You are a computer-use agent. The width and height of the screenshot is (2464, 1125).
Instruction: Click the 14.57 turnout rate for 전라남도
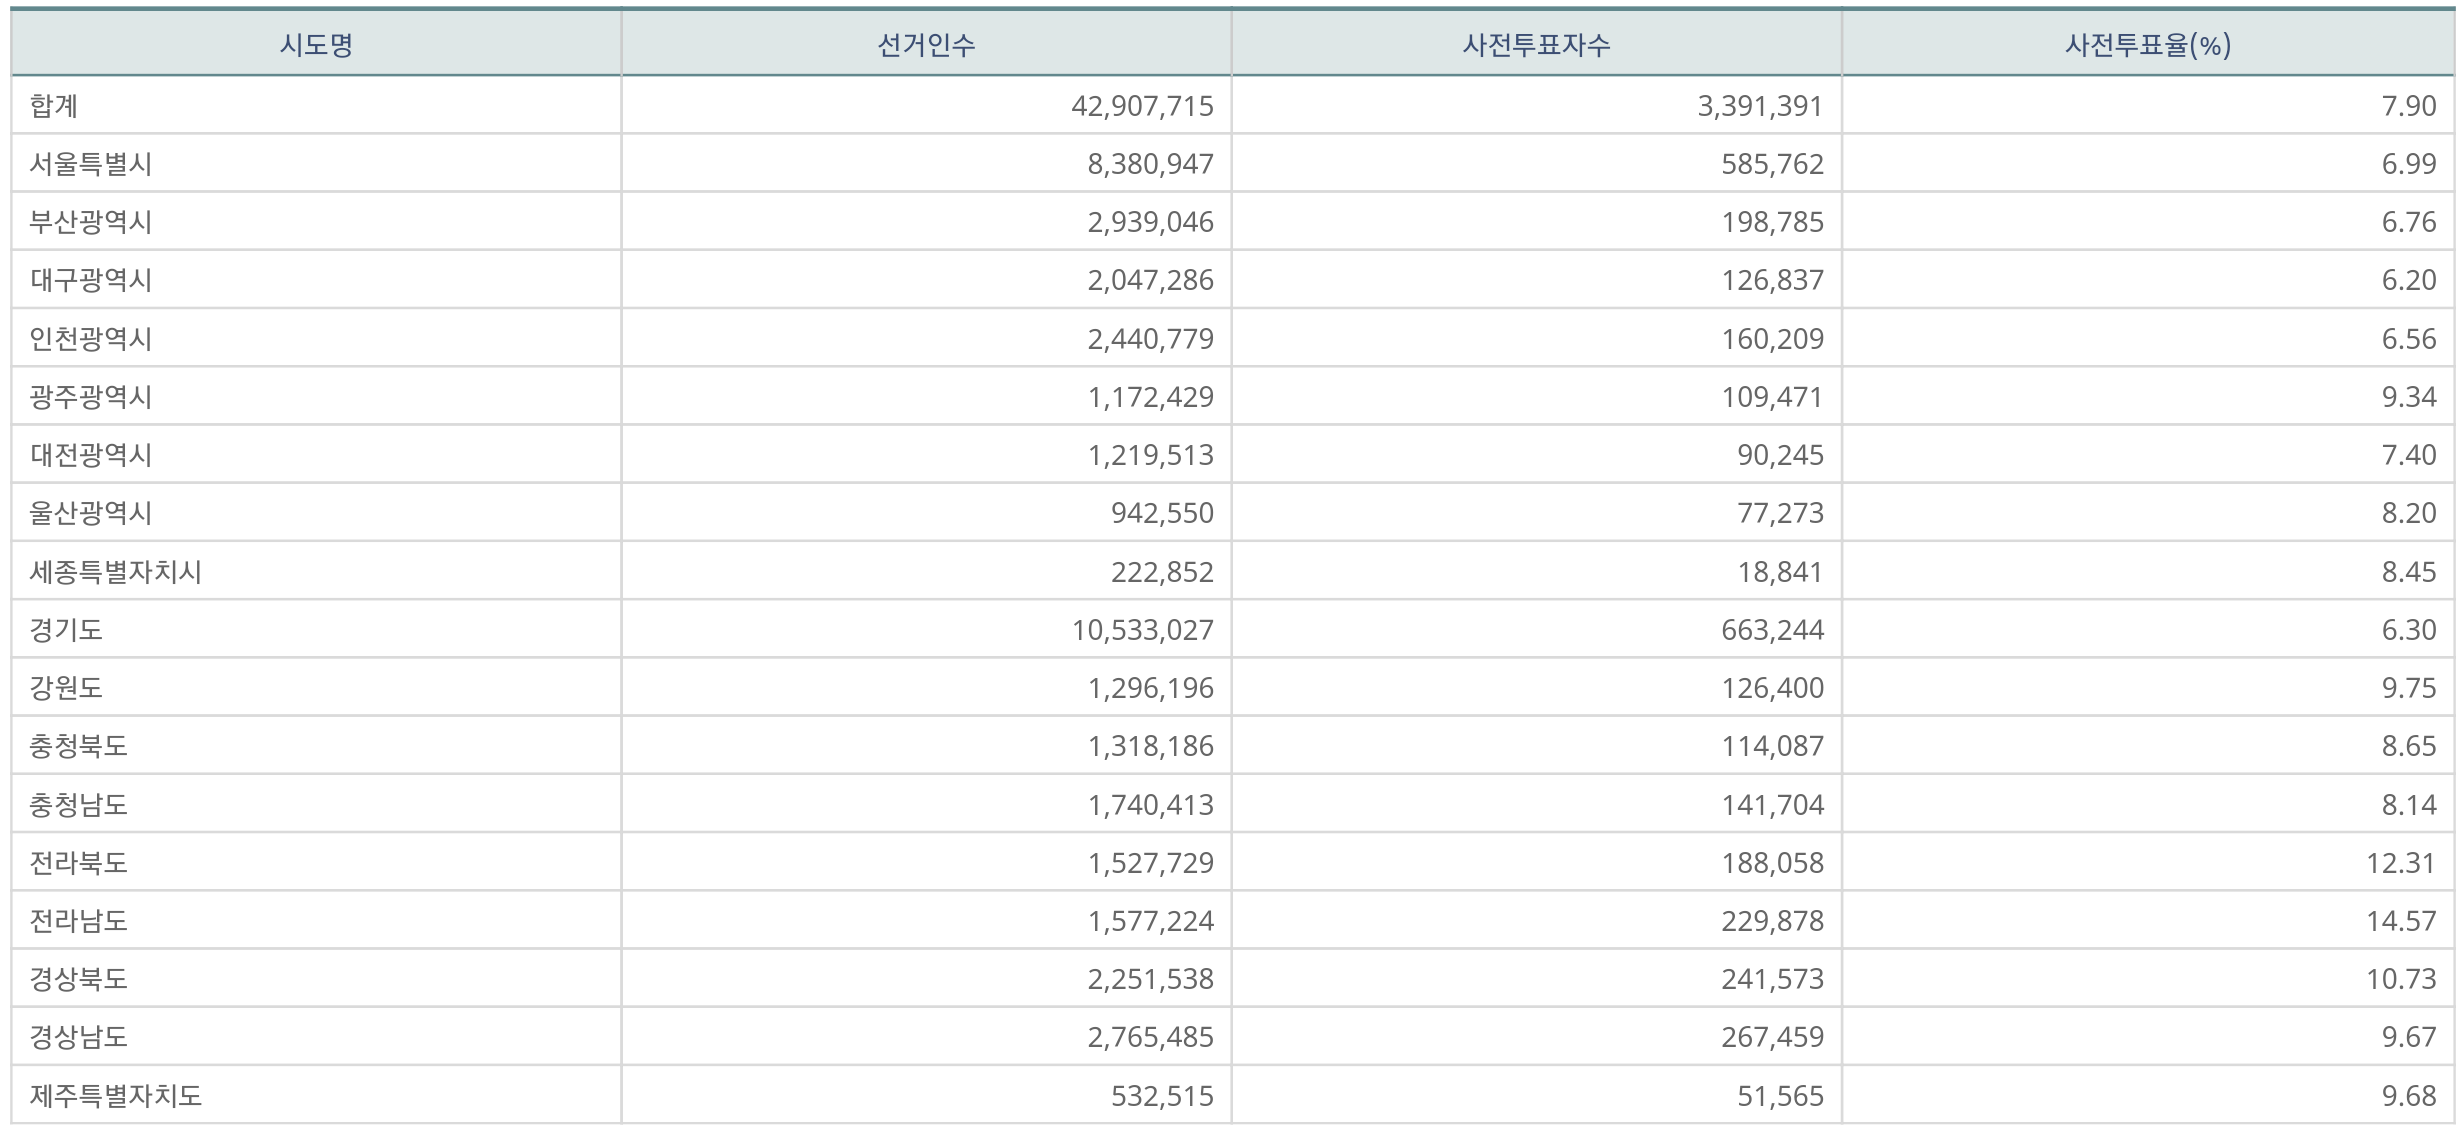click(x=2400, y=921)
